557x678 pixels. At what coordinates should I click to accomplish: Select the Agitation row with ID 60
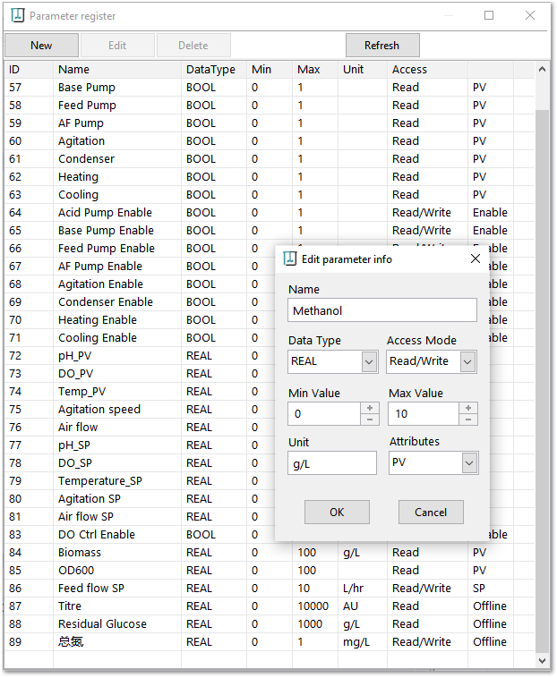[x=270, y=141]
